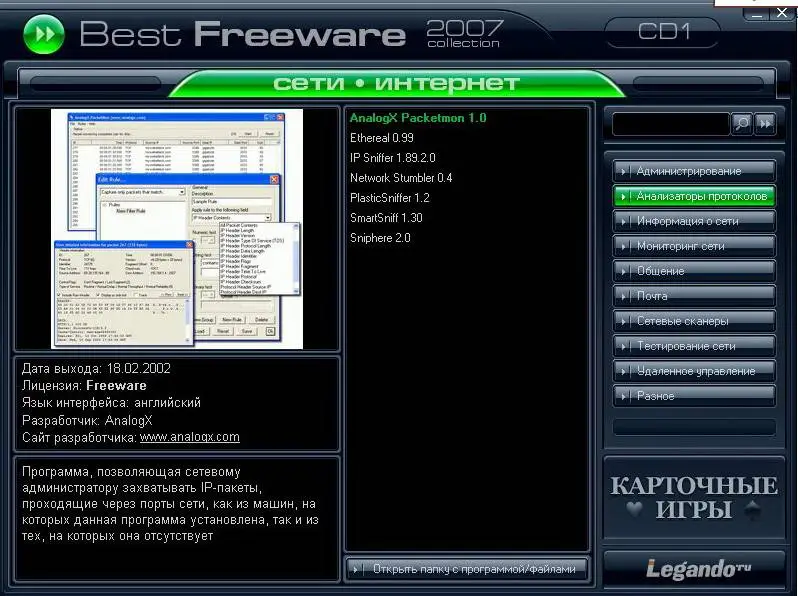The height and width of the screenshot is (596, 798).
Task: Open the Разное category
Action: [694, 395]
